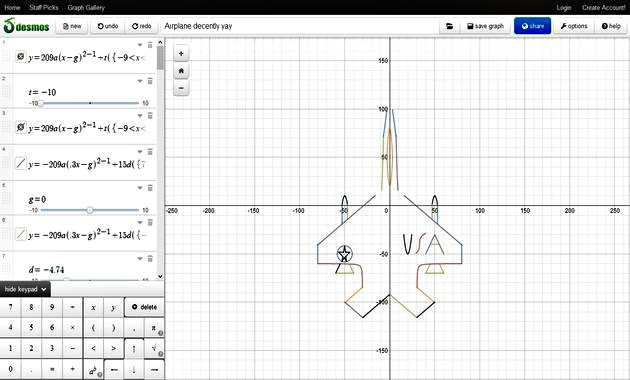
Task: Zoom in on the graph
Action: tap(181, 53)
